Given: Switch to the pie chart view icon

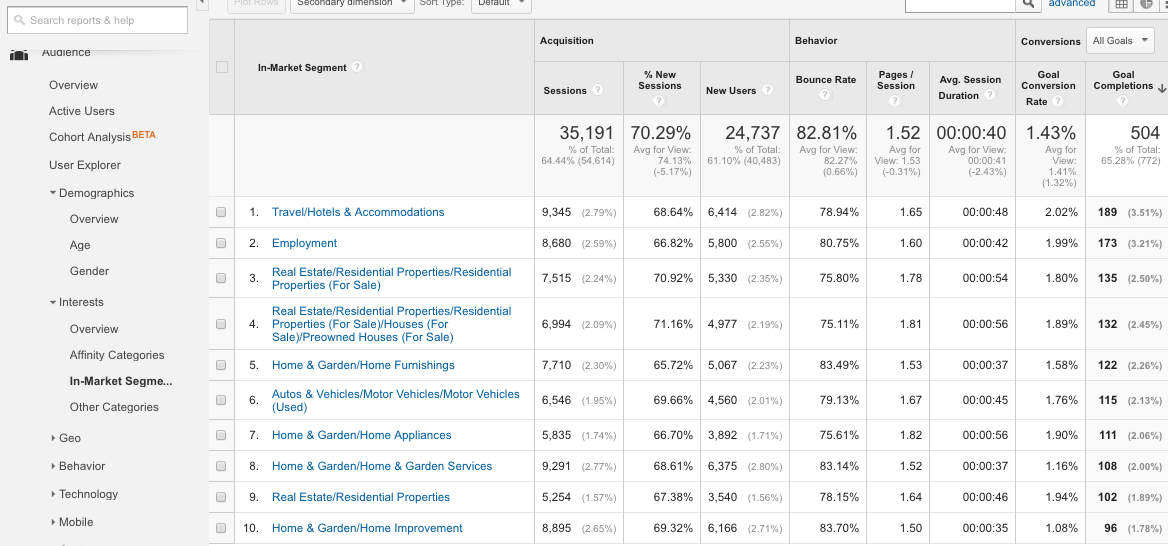Looking at the screenshot, I should (x=1147, y=5).
